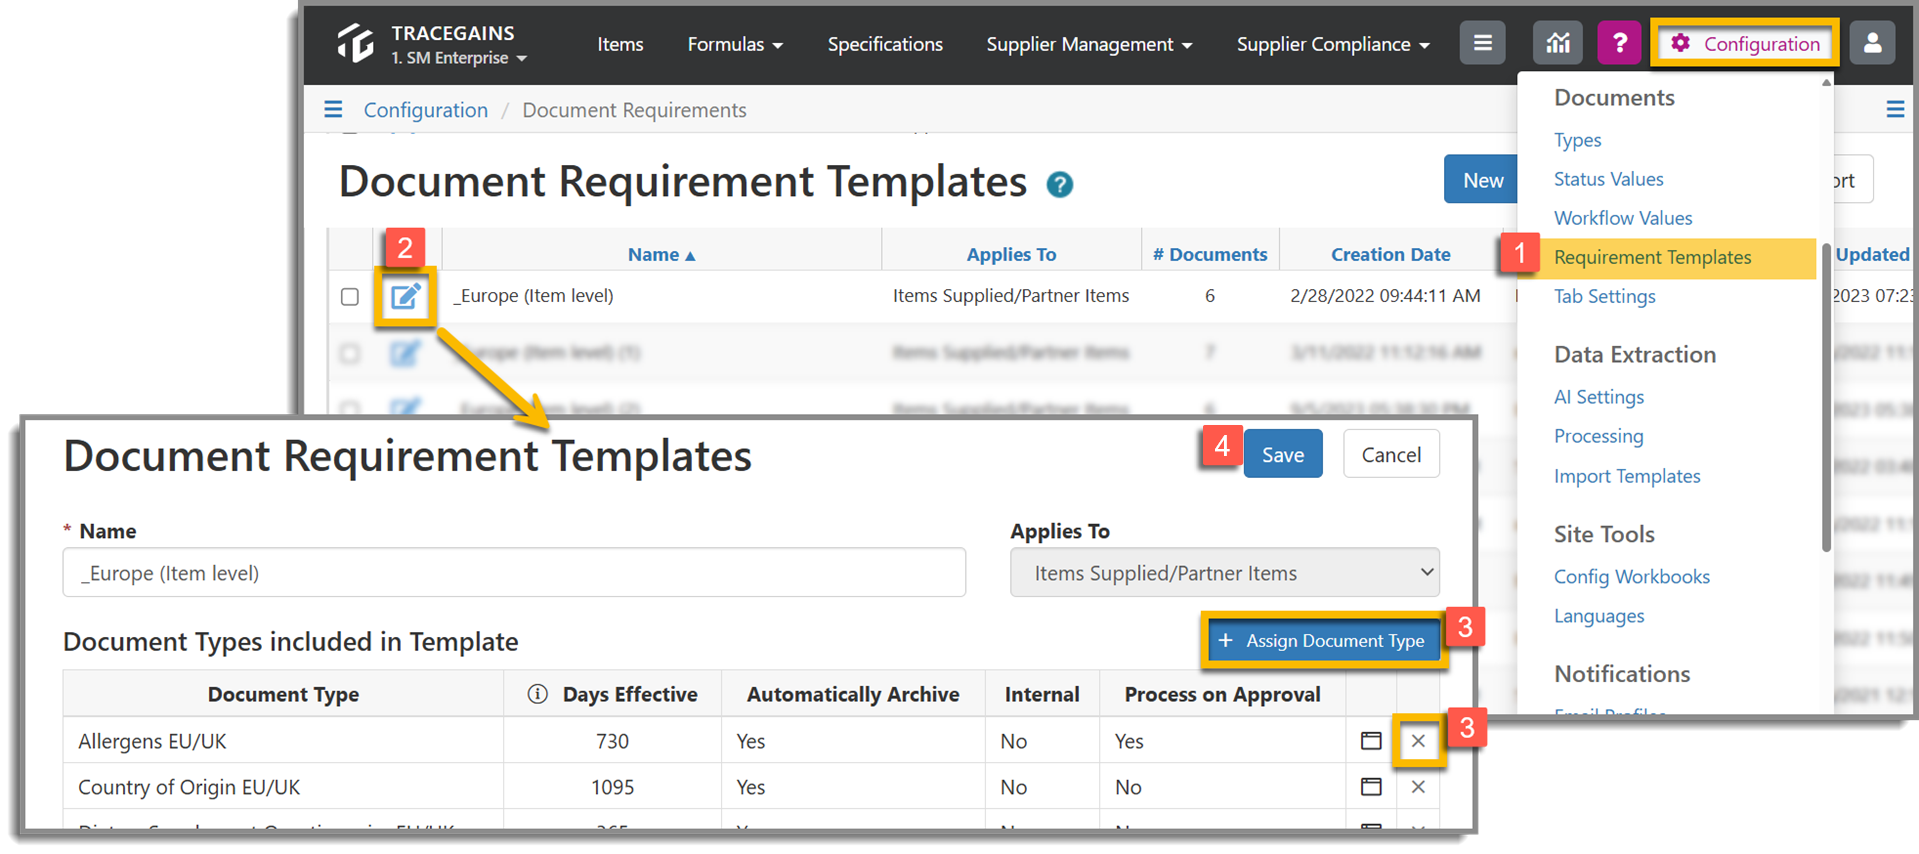
Task: Click the template Name input field
Action: [514, 573]
